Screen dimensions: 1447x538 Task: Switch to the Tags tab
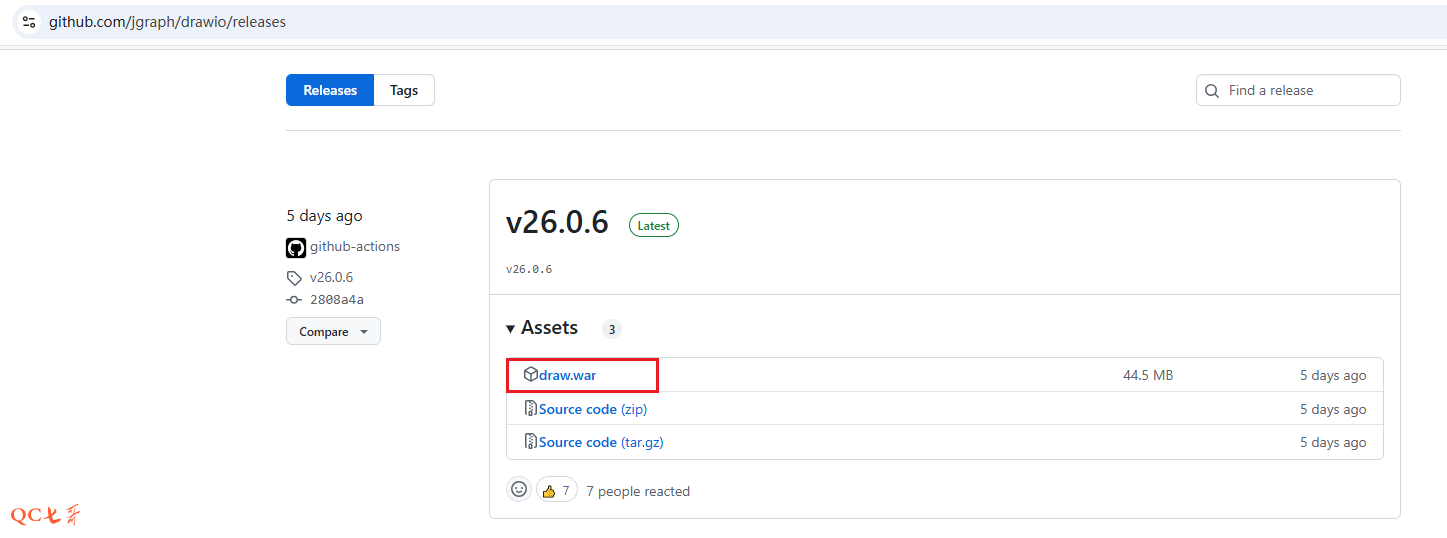coord(404,90)
